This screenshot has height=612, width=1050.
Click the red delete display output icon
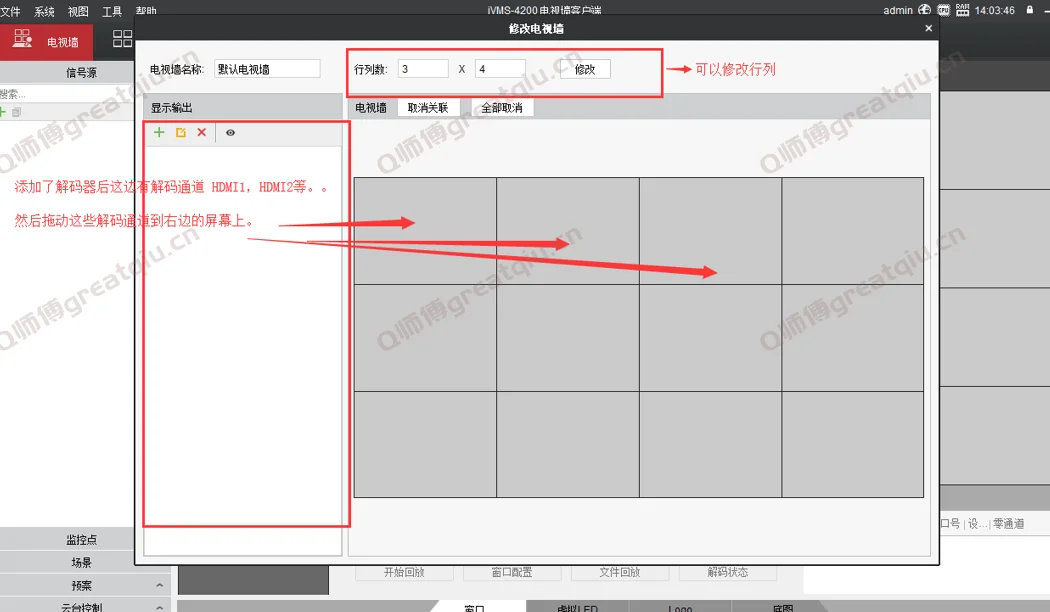[201, 132]
